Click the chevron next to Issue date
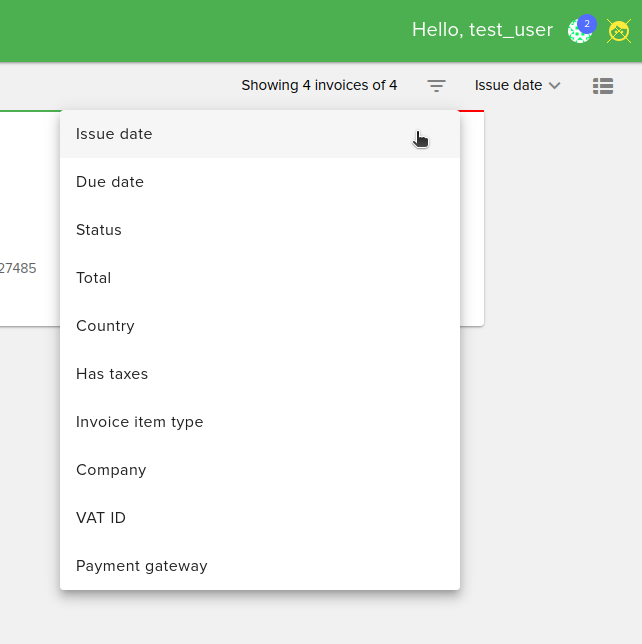The width and height of the screenshot is (642, 644). [x=555, y=86]
